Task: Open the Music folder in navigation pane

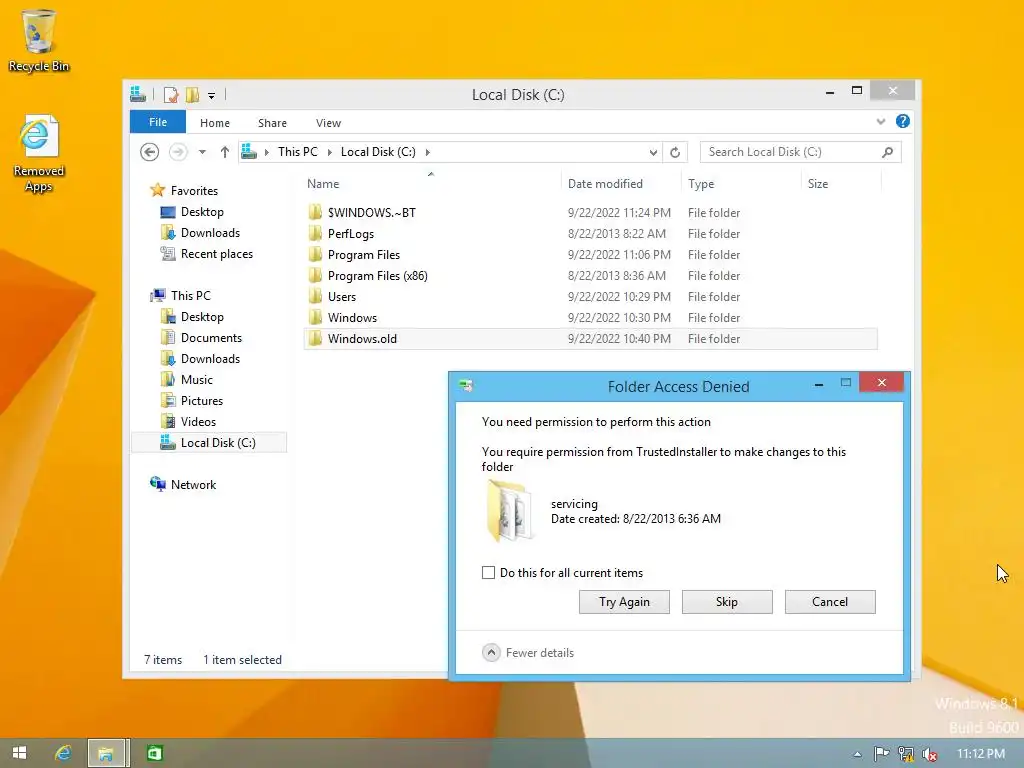Action: (x=196, y=379)
